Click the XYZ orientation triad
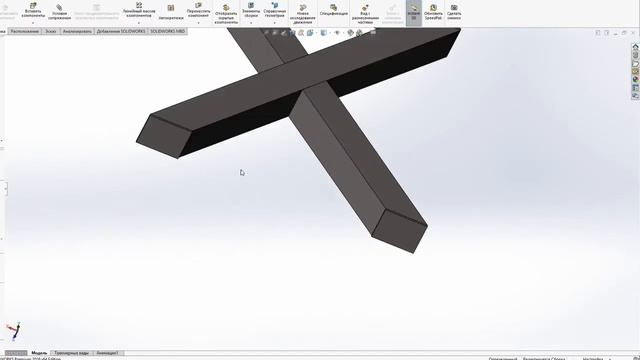The image size is (640, 360). (x=13, y=331)
